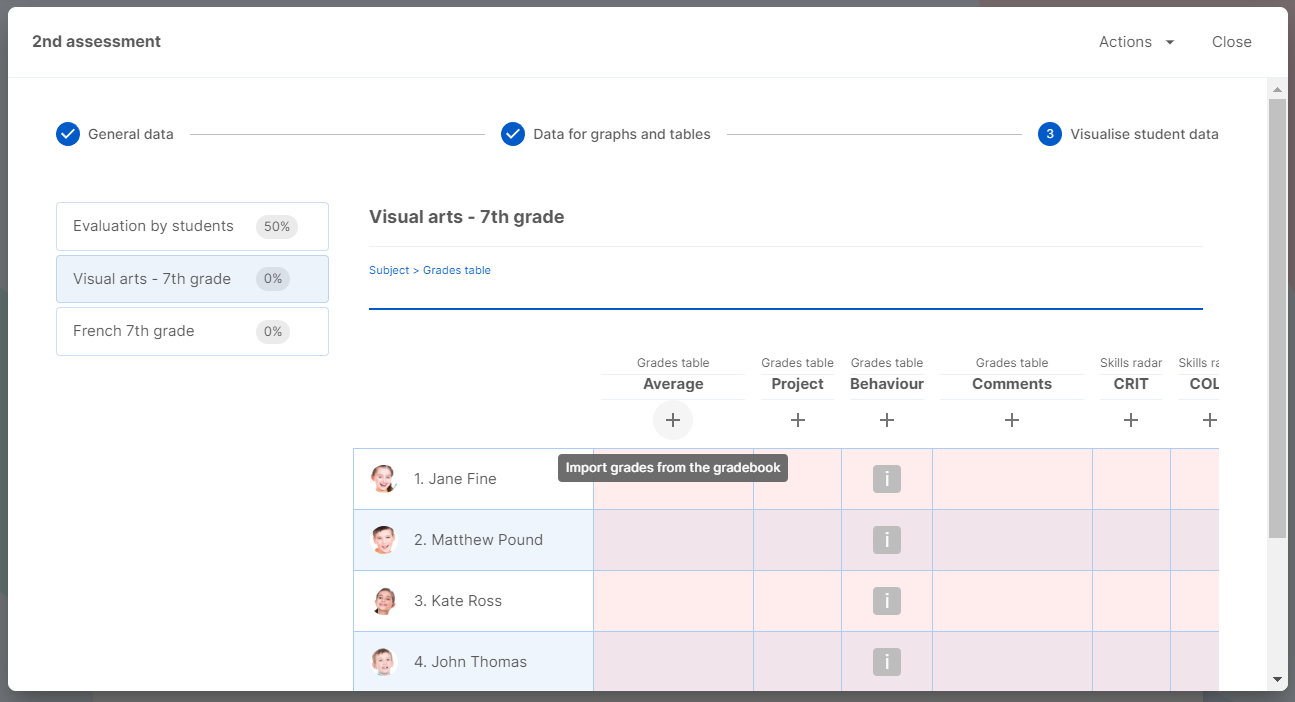This screenshot has width=1295, height=702.
Task: Click the plus icon under Average column
Action: pyautogui.click(x=673, y=421)
